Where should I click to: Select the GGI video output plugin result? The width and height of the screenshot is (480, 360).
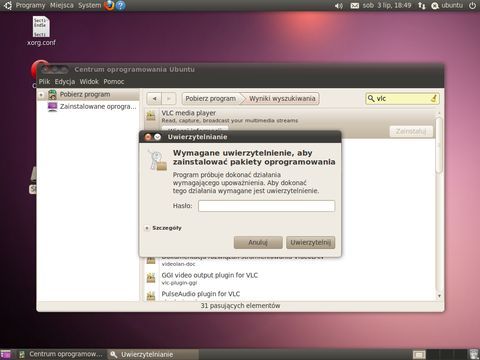click(290, 278)
